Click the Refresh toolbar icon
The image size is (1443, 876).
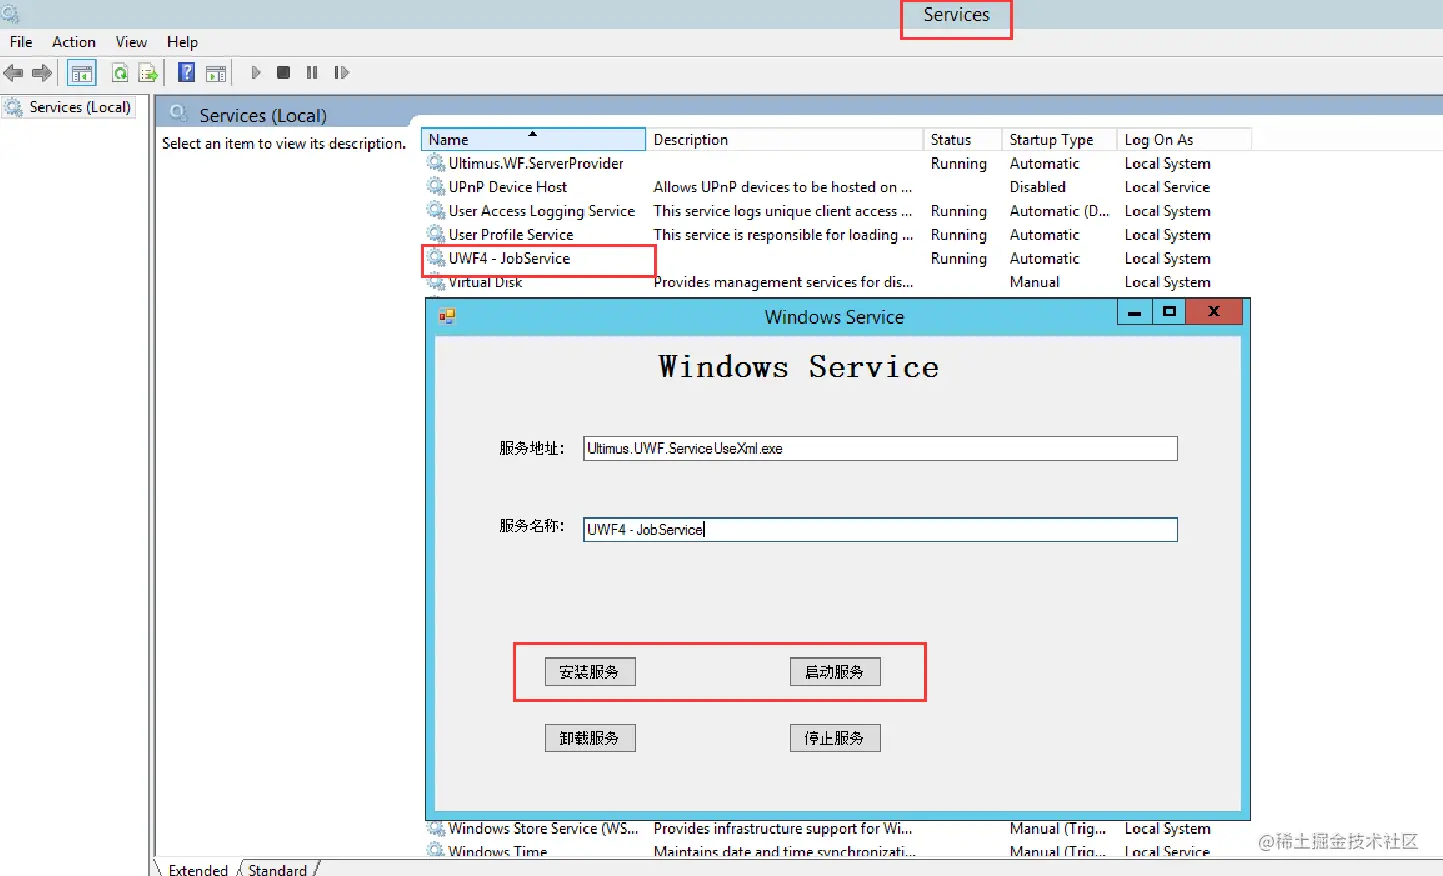120,73
